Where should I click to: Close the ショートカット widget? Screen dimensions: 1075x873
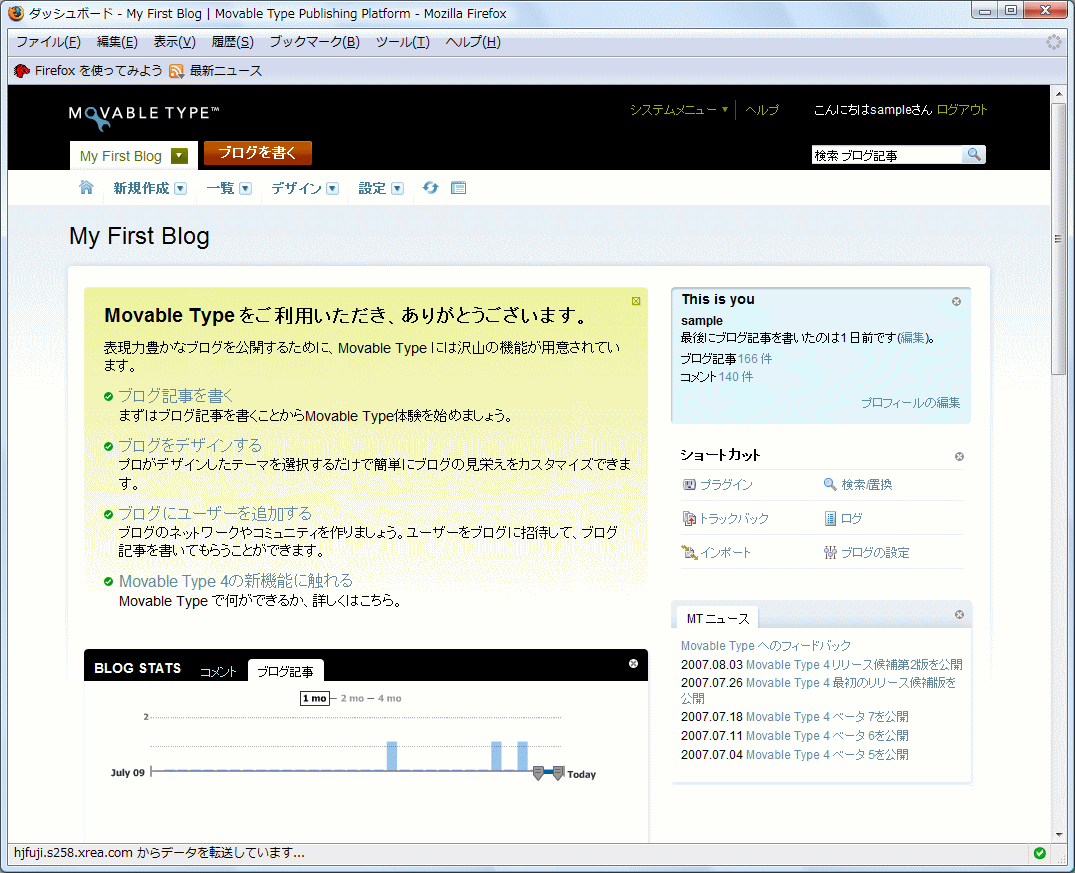(959, 457)
